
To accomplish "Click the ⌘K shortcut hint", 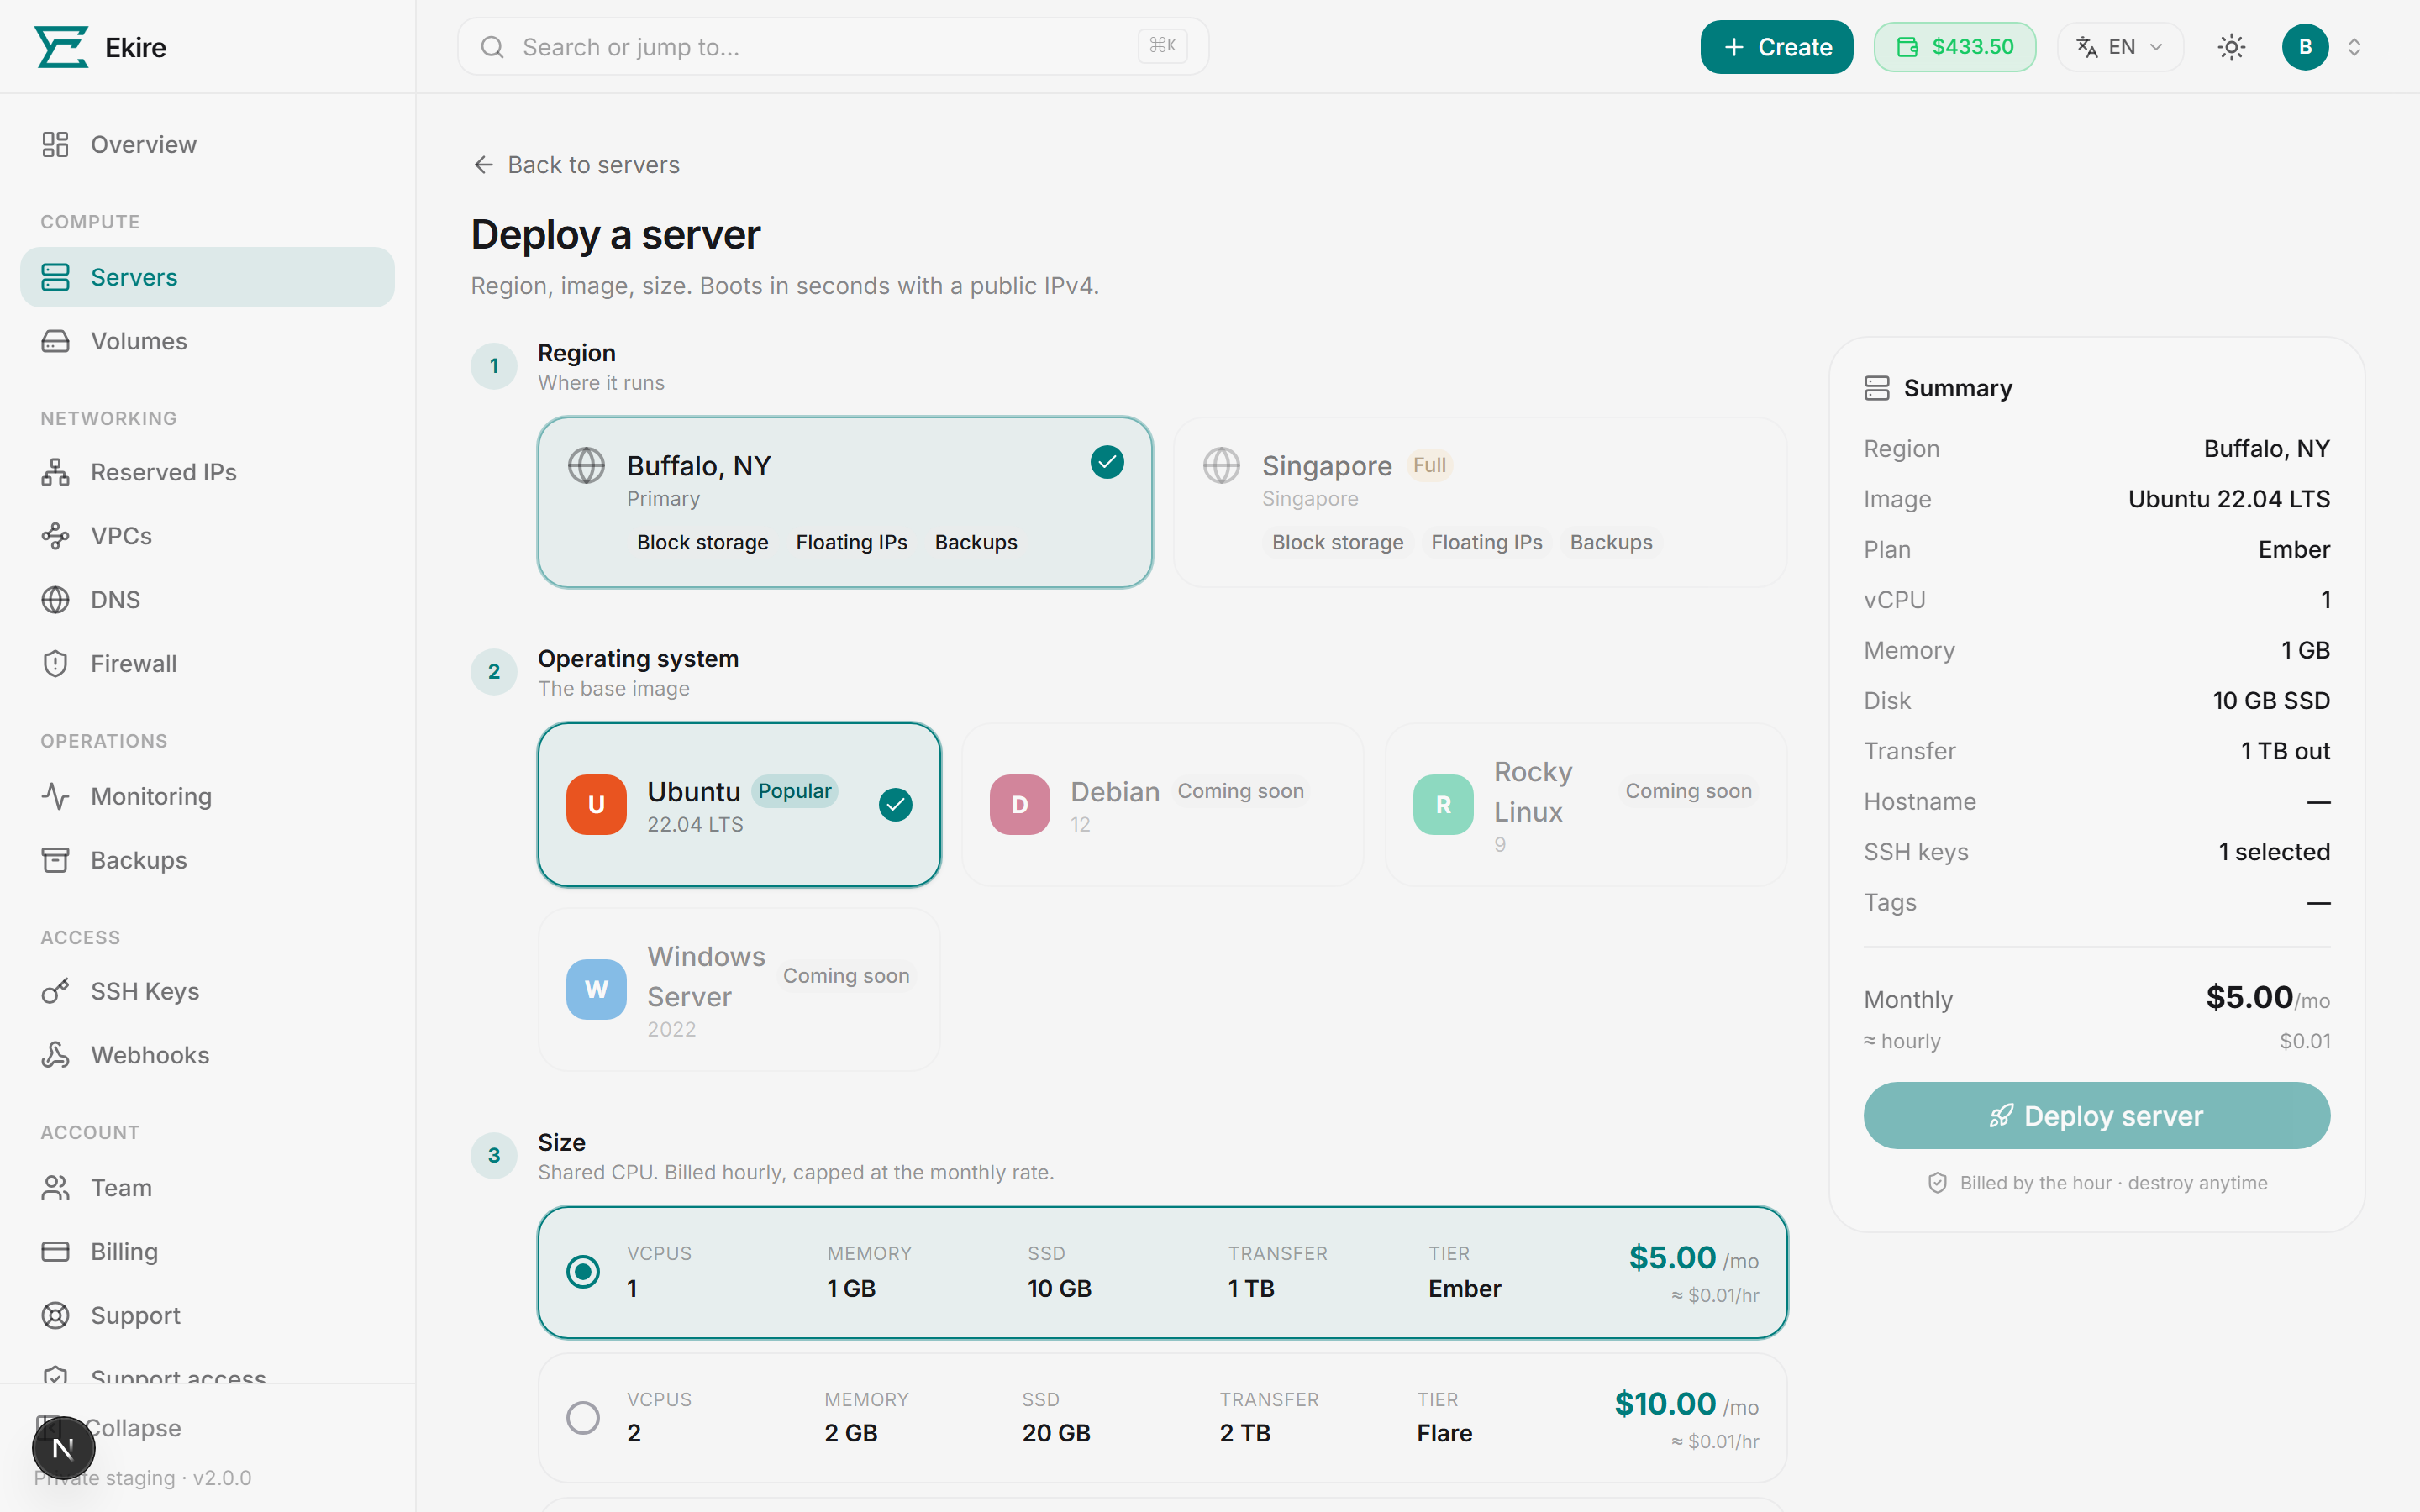I will coord(1162,46).
